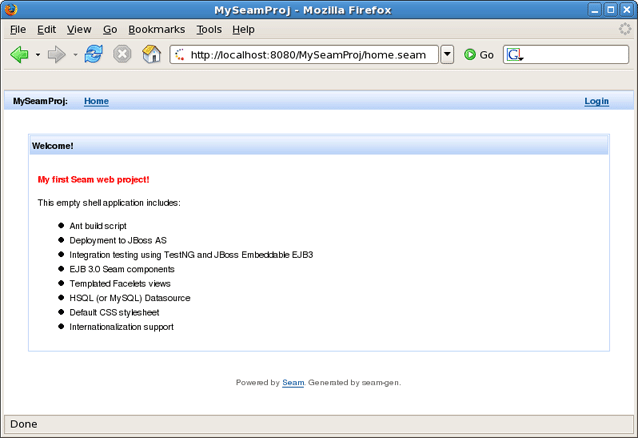Viewport: 638px width, 438px height.
Task: Click the Firefox activity throbber icon
Action: 626,30
